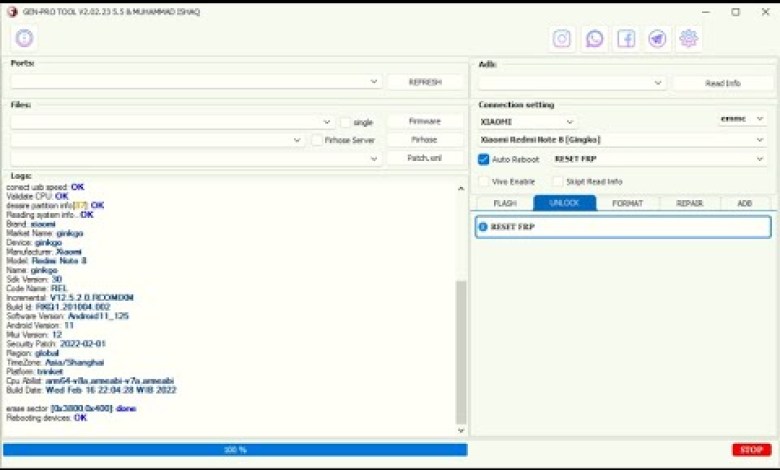The width and height of the screenshot is (780, 470).
Task: Open the Instagram icon link
Action: click(562, 38)
